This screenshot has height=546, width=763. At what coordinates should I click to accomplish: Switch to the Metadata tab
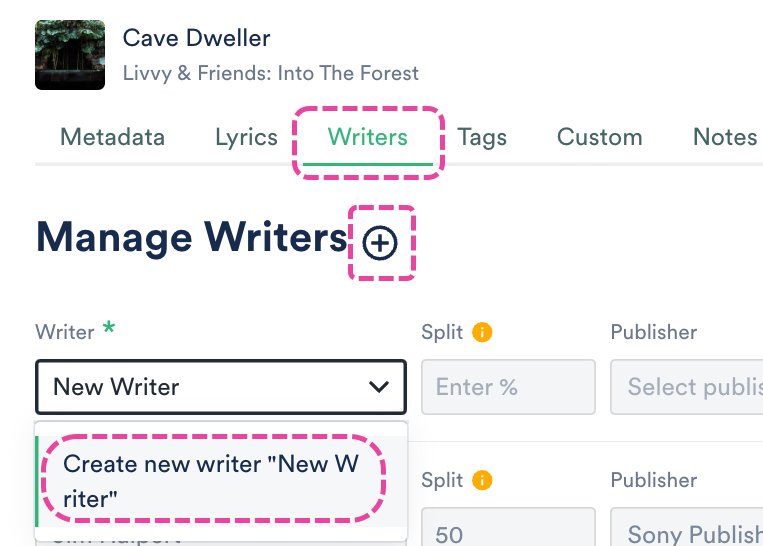tap(113, 137)
